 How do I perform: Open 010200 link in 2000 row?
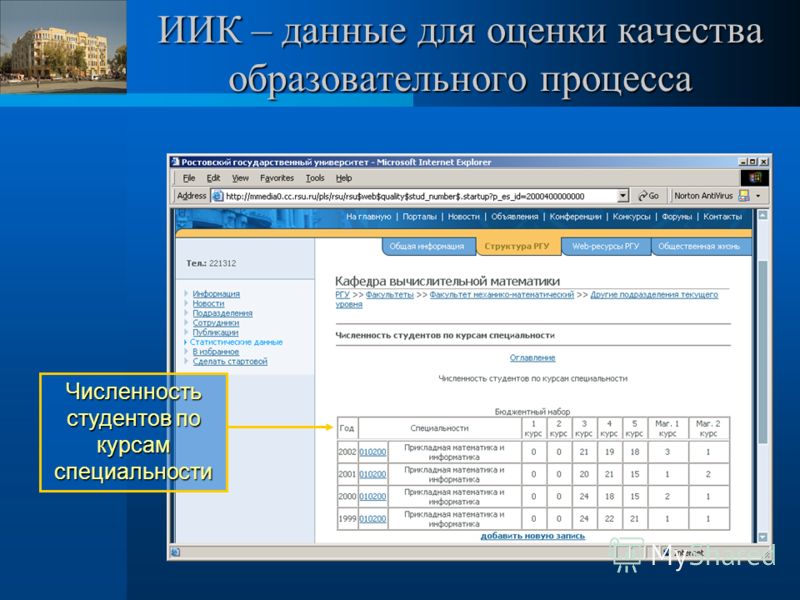click(373, 497)
